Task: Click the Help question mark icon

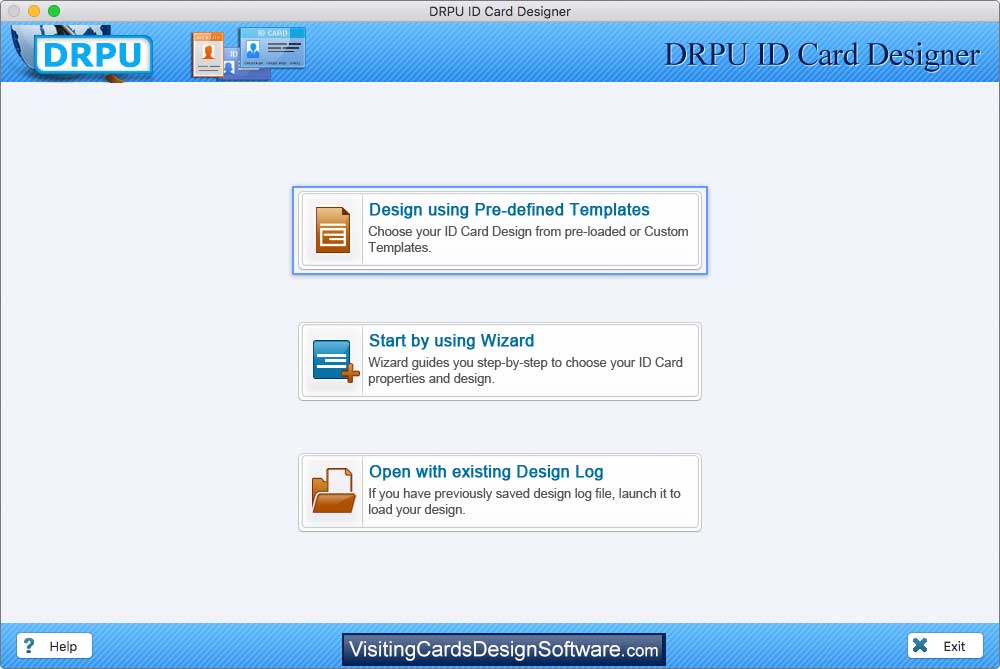Action: coord(29,645)
